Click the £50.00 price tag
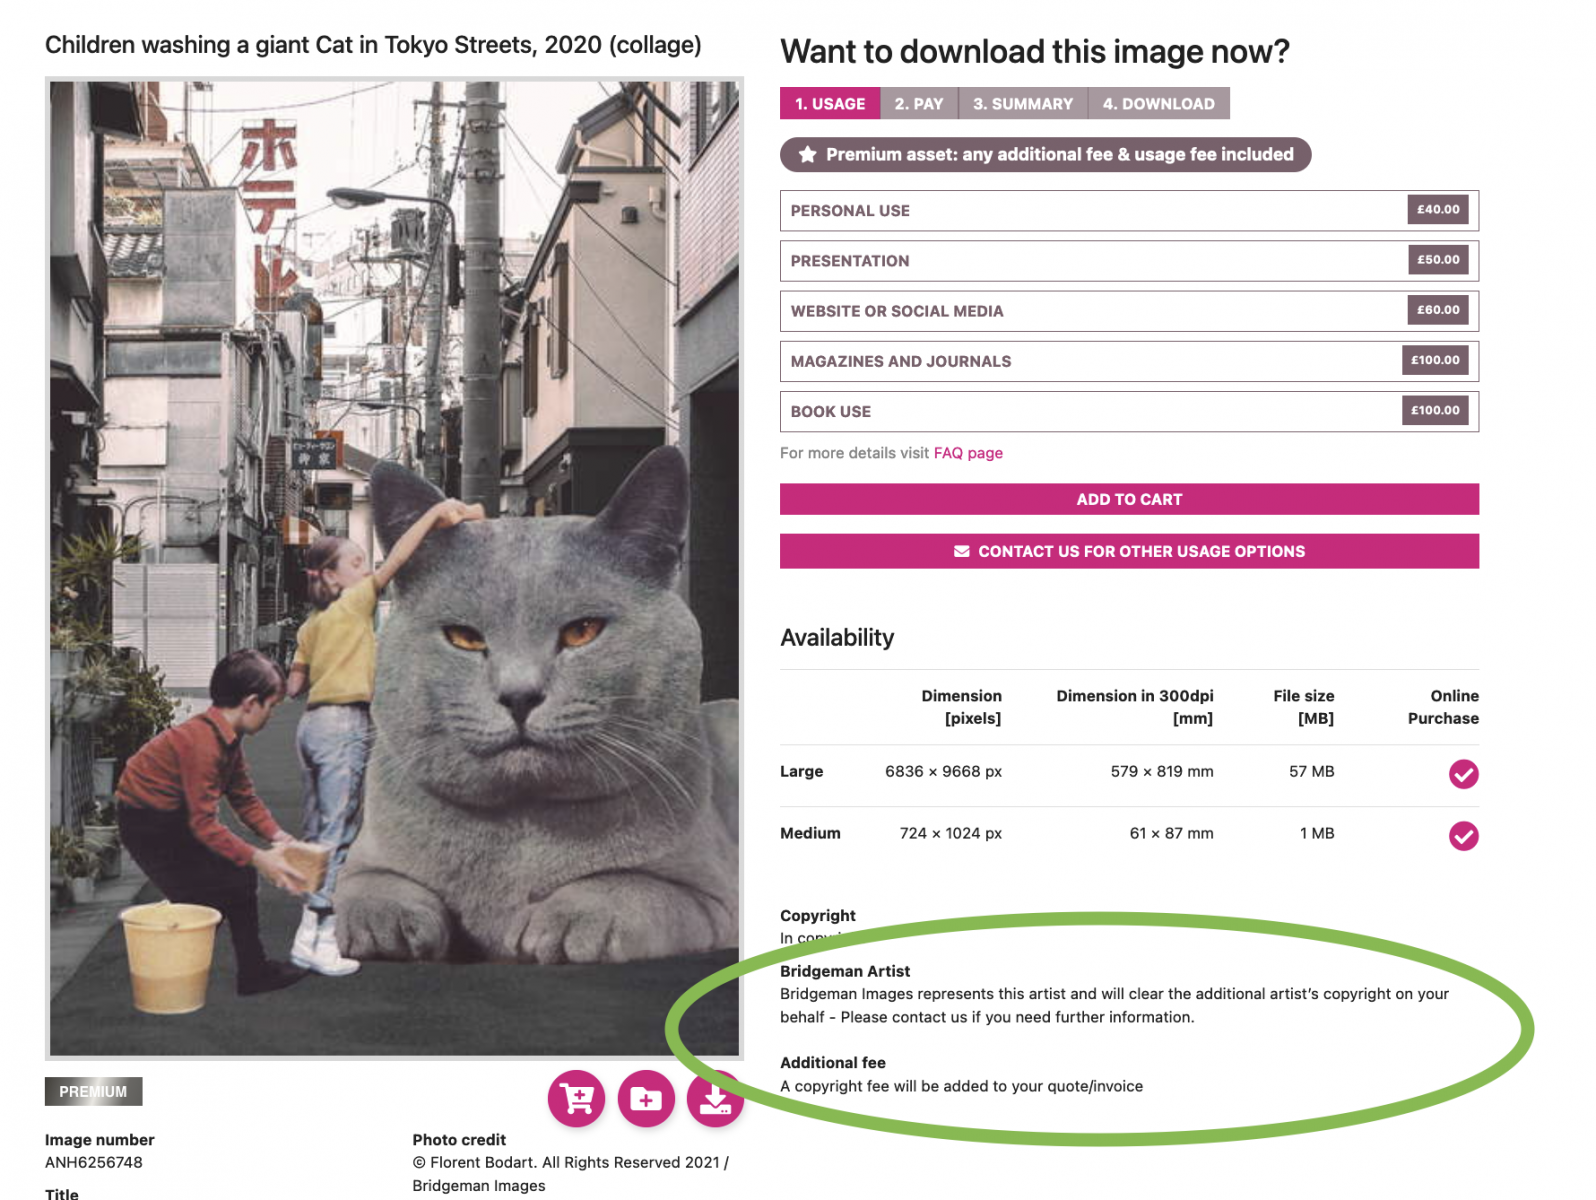Image resolution: width=1596 pixels, height=1200 pixels. point(1438,260)
